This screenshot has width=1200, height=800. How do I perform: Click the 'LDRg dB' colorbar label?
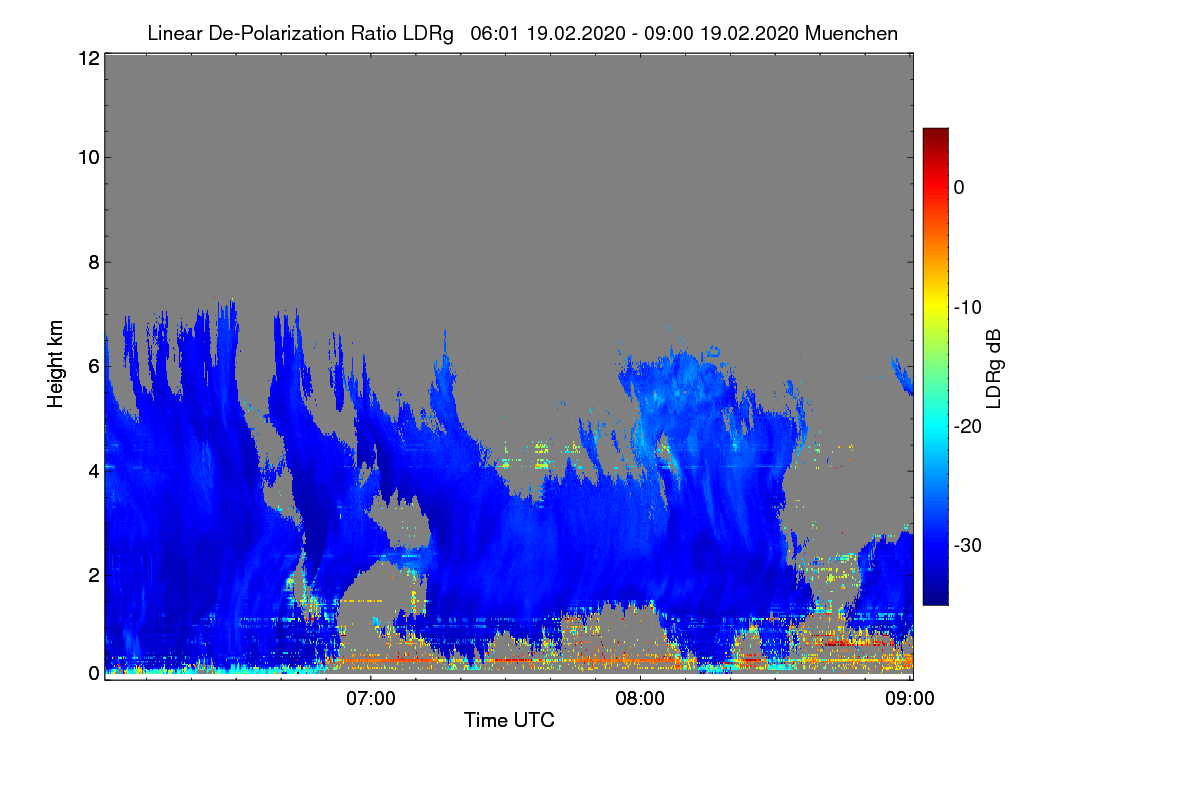tap(993, 368)
